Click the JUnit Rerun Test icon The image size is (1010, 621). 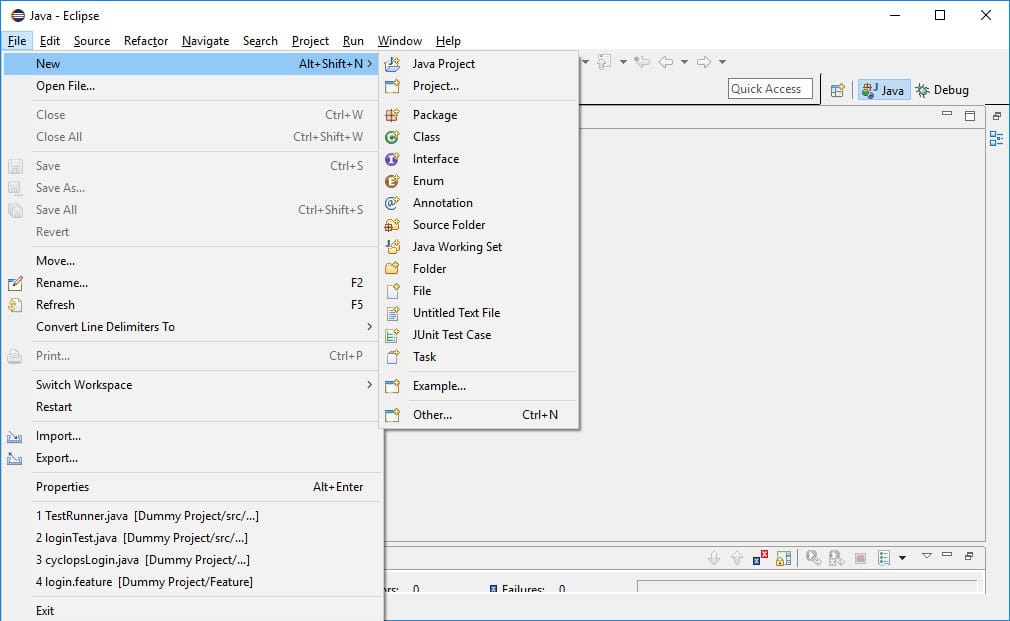814,558
